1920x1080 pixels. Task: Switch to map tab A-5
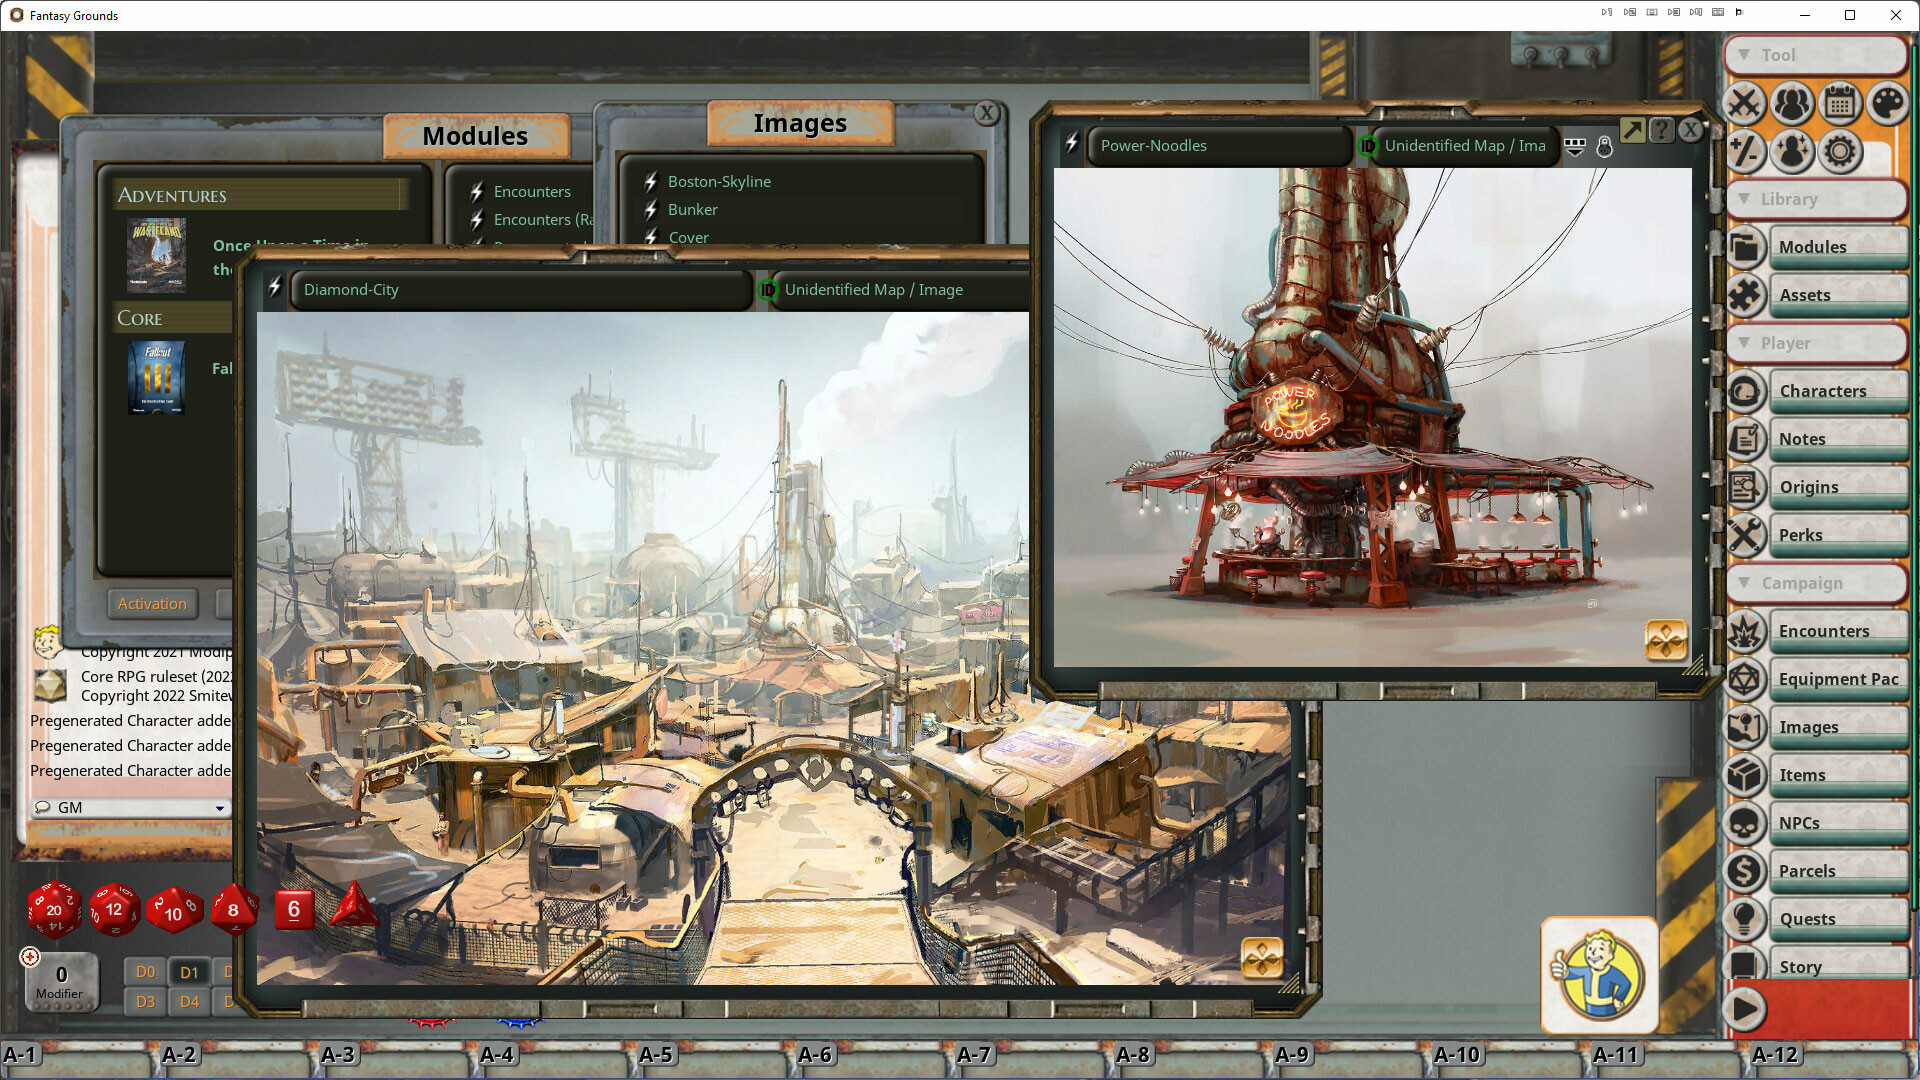pyautogui.click(x=658, y=1054)
